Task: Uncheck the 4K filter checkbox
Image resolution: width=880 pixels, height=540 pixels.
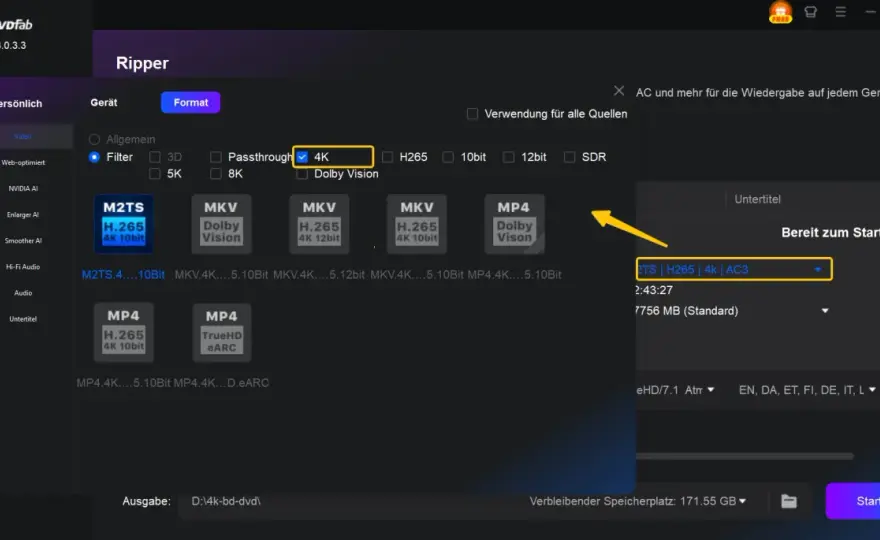Action: tap(302, 157)
